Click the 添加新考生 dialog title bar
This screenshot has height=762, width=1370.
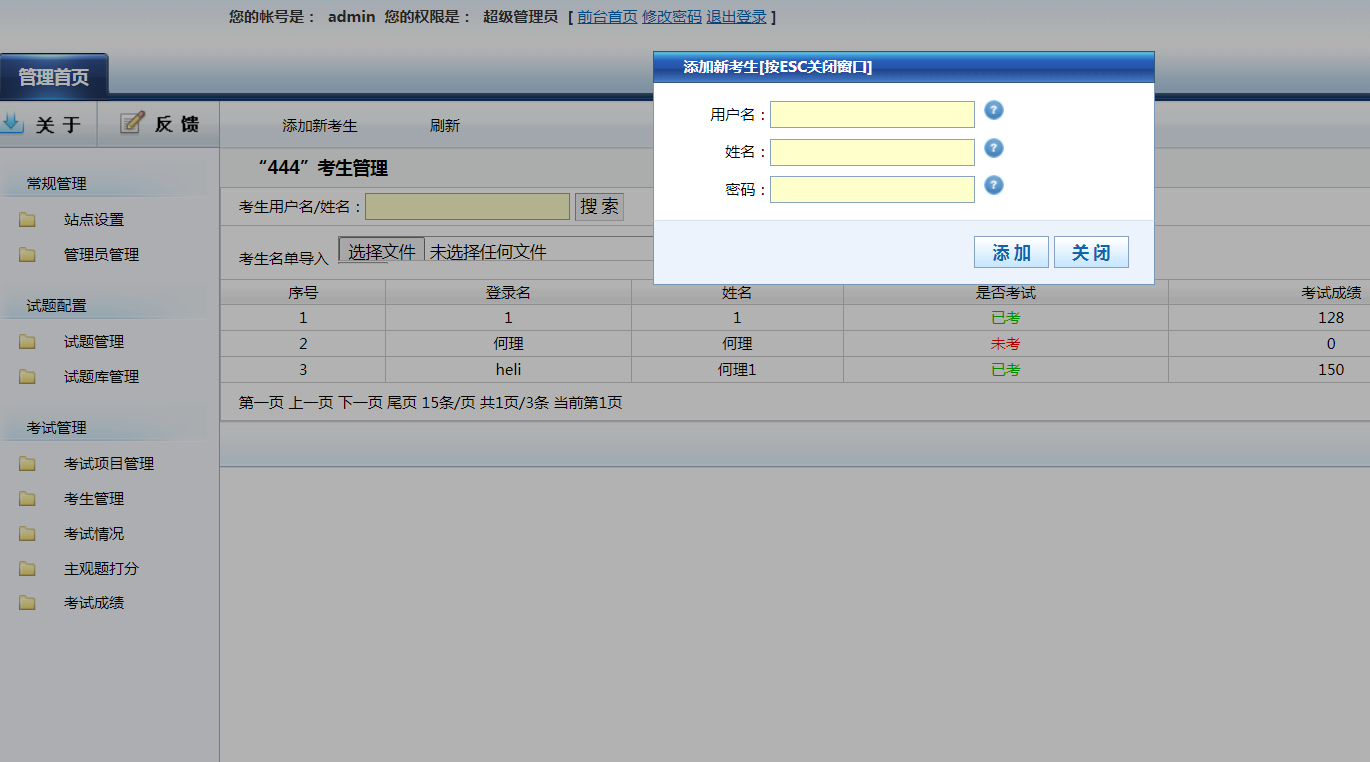pos(904,67)
